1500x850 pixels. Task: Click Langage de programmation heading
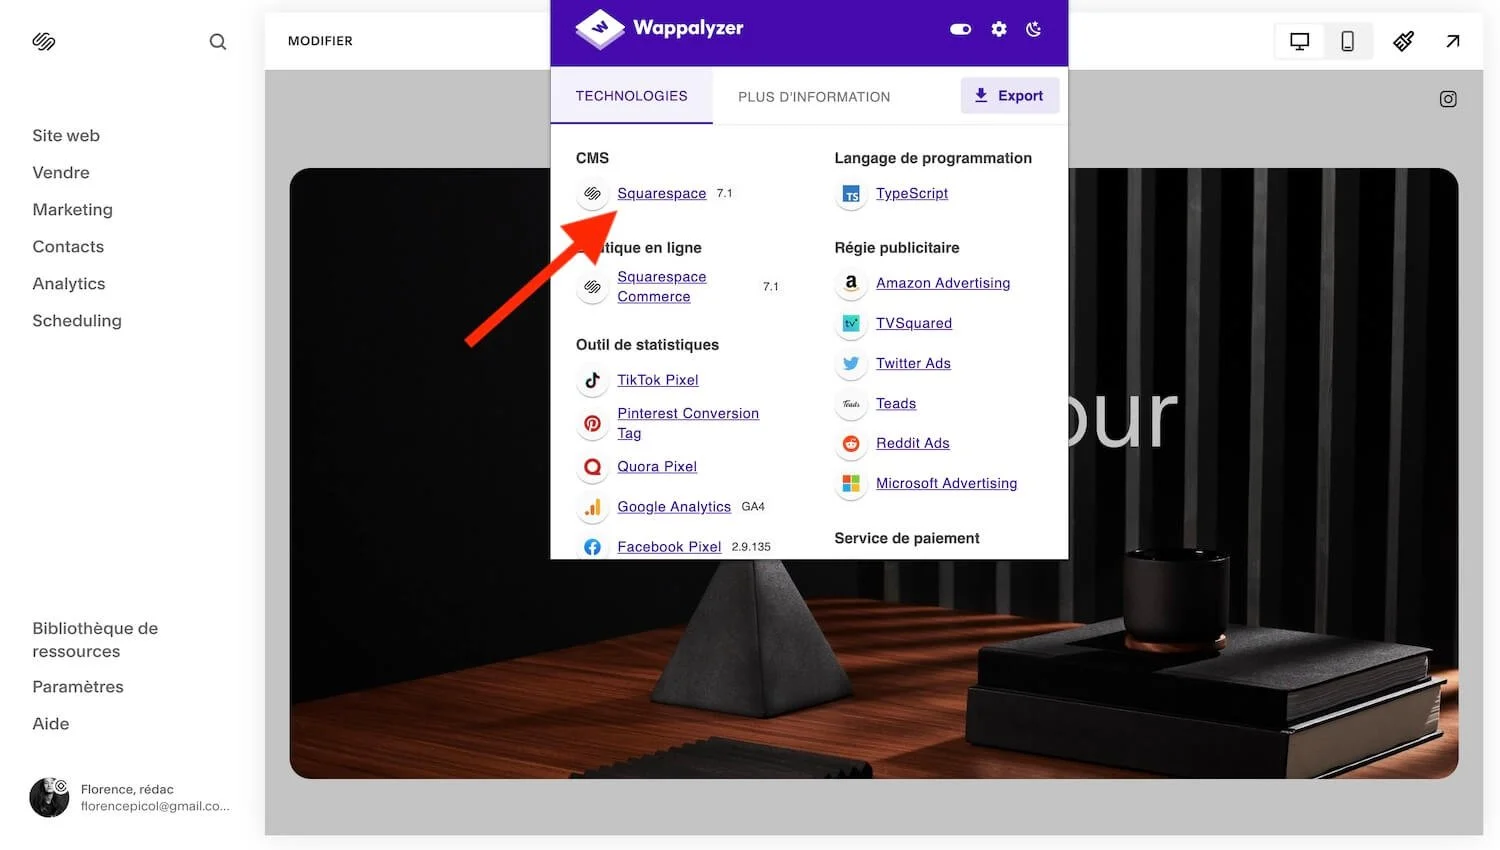933,158
